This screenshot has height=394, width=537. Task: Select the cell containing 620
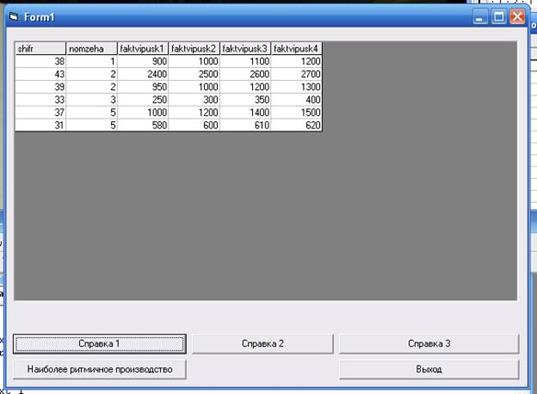(297, 125)
